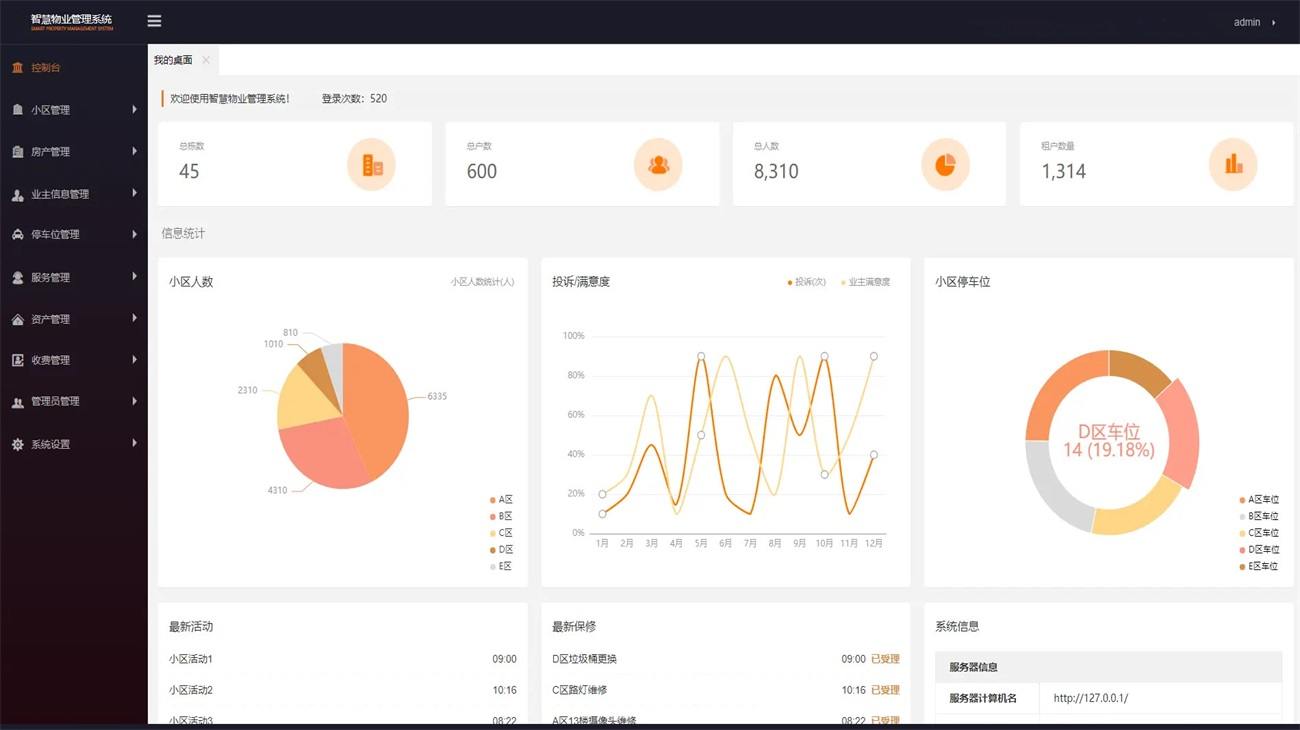Click the hamburger menu icon in the top bar
This screenshot has width=1300, height=730.
pyautogui.click(x=154, y=20)
